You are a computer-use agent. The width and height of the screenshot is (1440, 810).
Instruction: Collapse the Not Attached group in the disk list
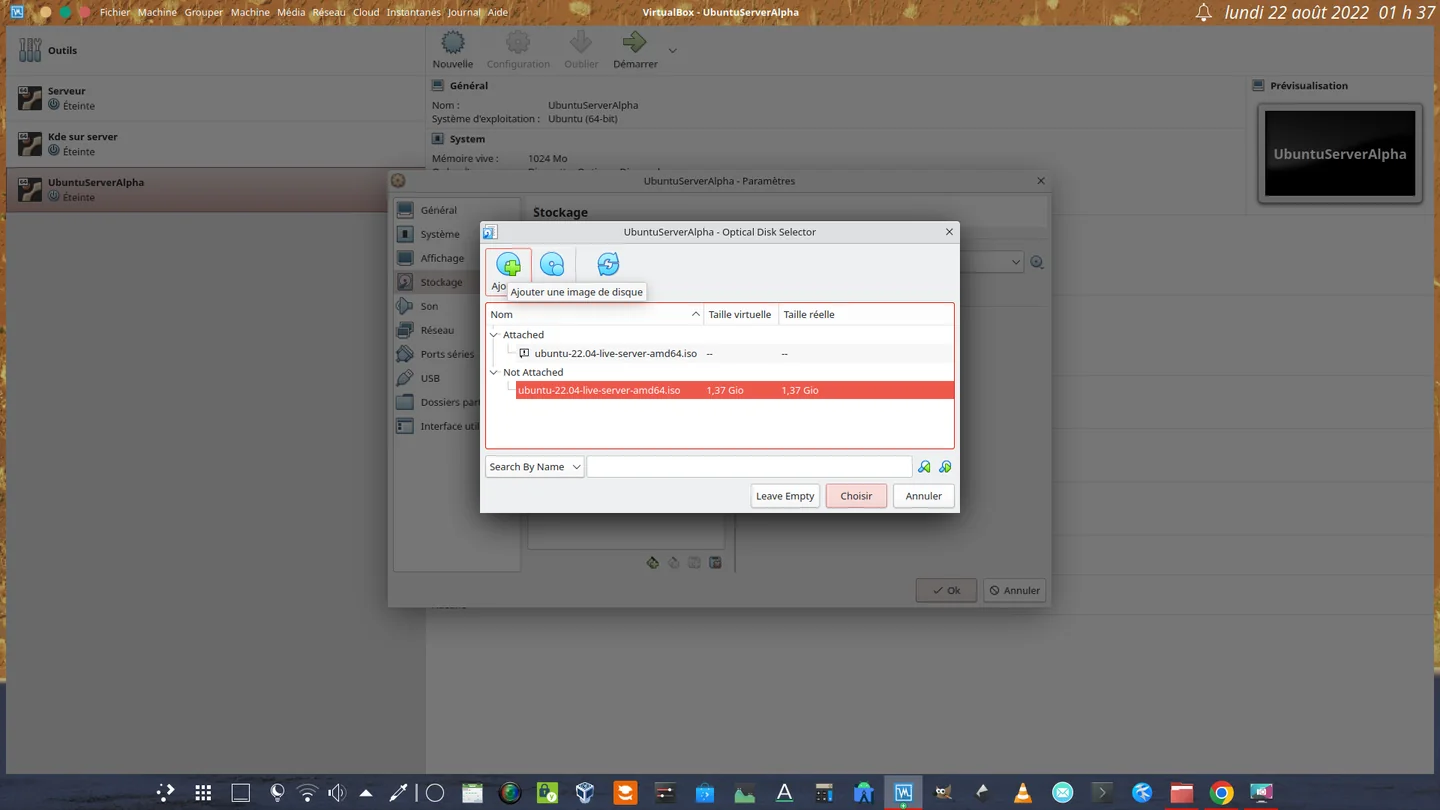(x=494, y=372)
